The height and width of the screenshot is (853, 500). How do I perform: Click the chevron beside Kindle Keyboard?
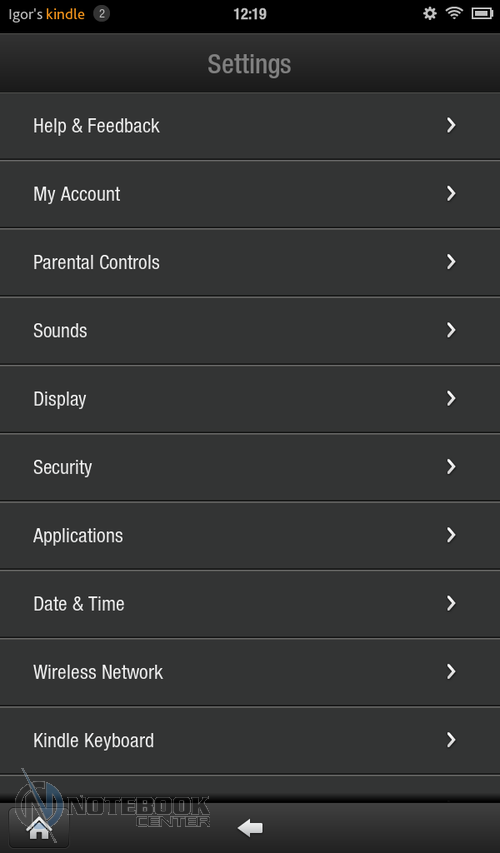[x=451, y=740]
